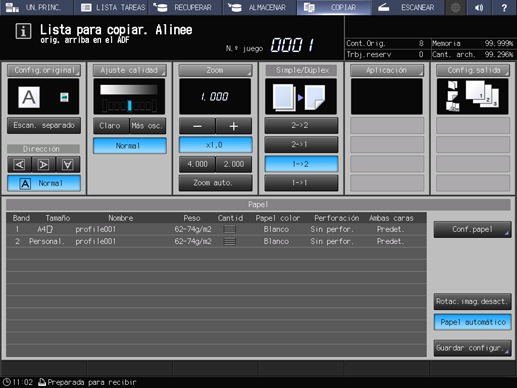Image resolution: width=517 pixels, height=388 pixels.
Task: Click the Perforación column header
Action: (337, 218)
